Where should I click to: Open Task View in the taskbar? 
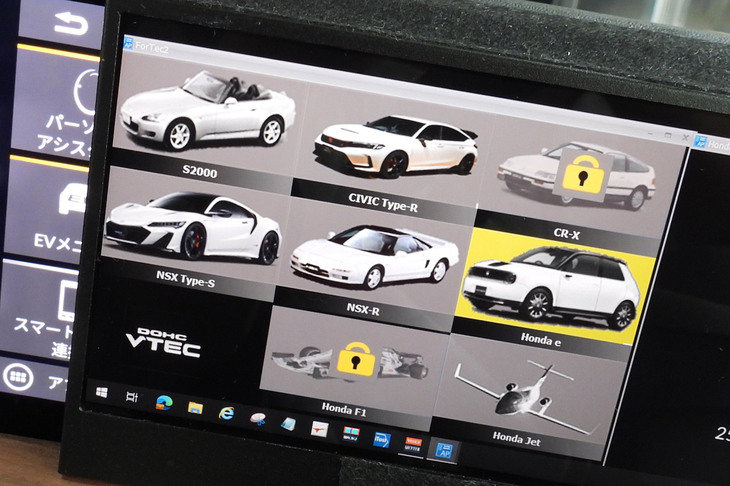click(132, 397)
